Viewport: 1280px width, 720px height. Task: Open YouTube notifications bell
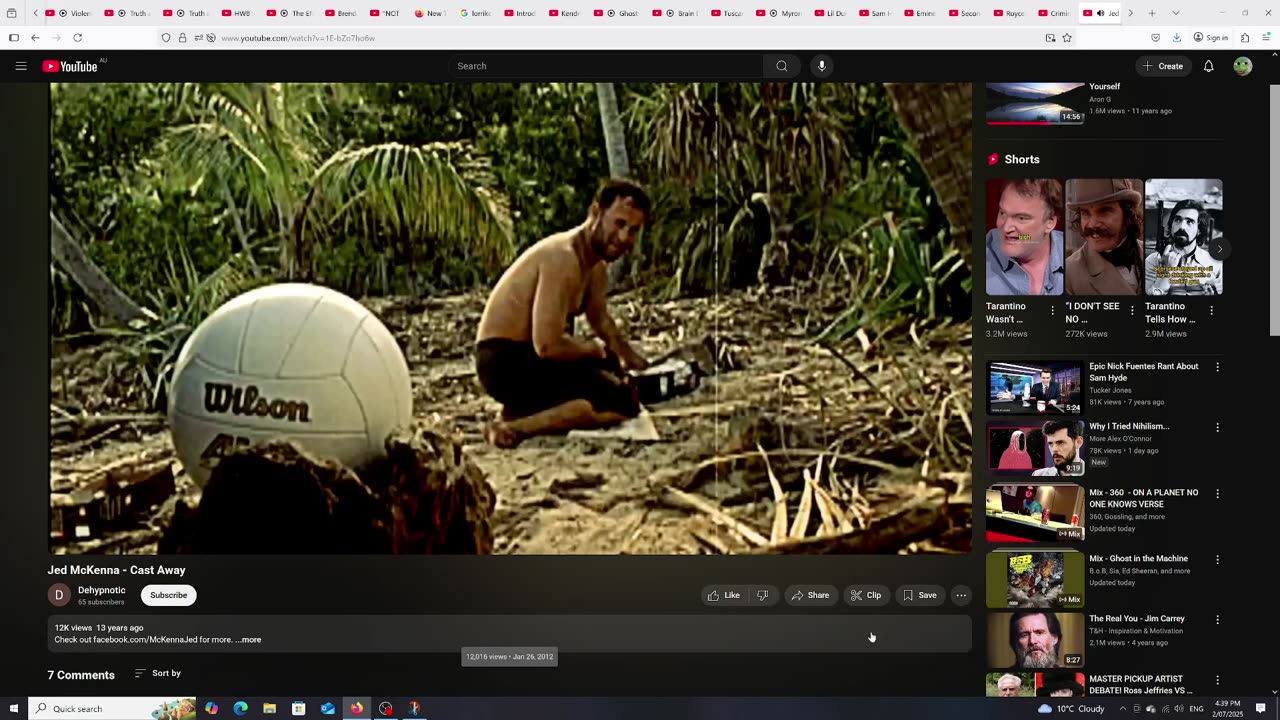pyautogui.click(x=1208, y=66)
